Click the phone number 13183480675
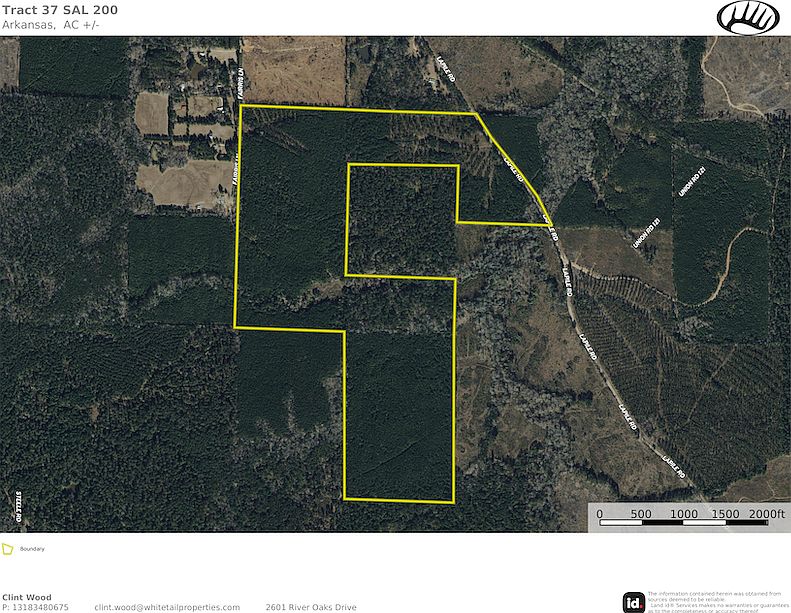 (x=39, y=607)
